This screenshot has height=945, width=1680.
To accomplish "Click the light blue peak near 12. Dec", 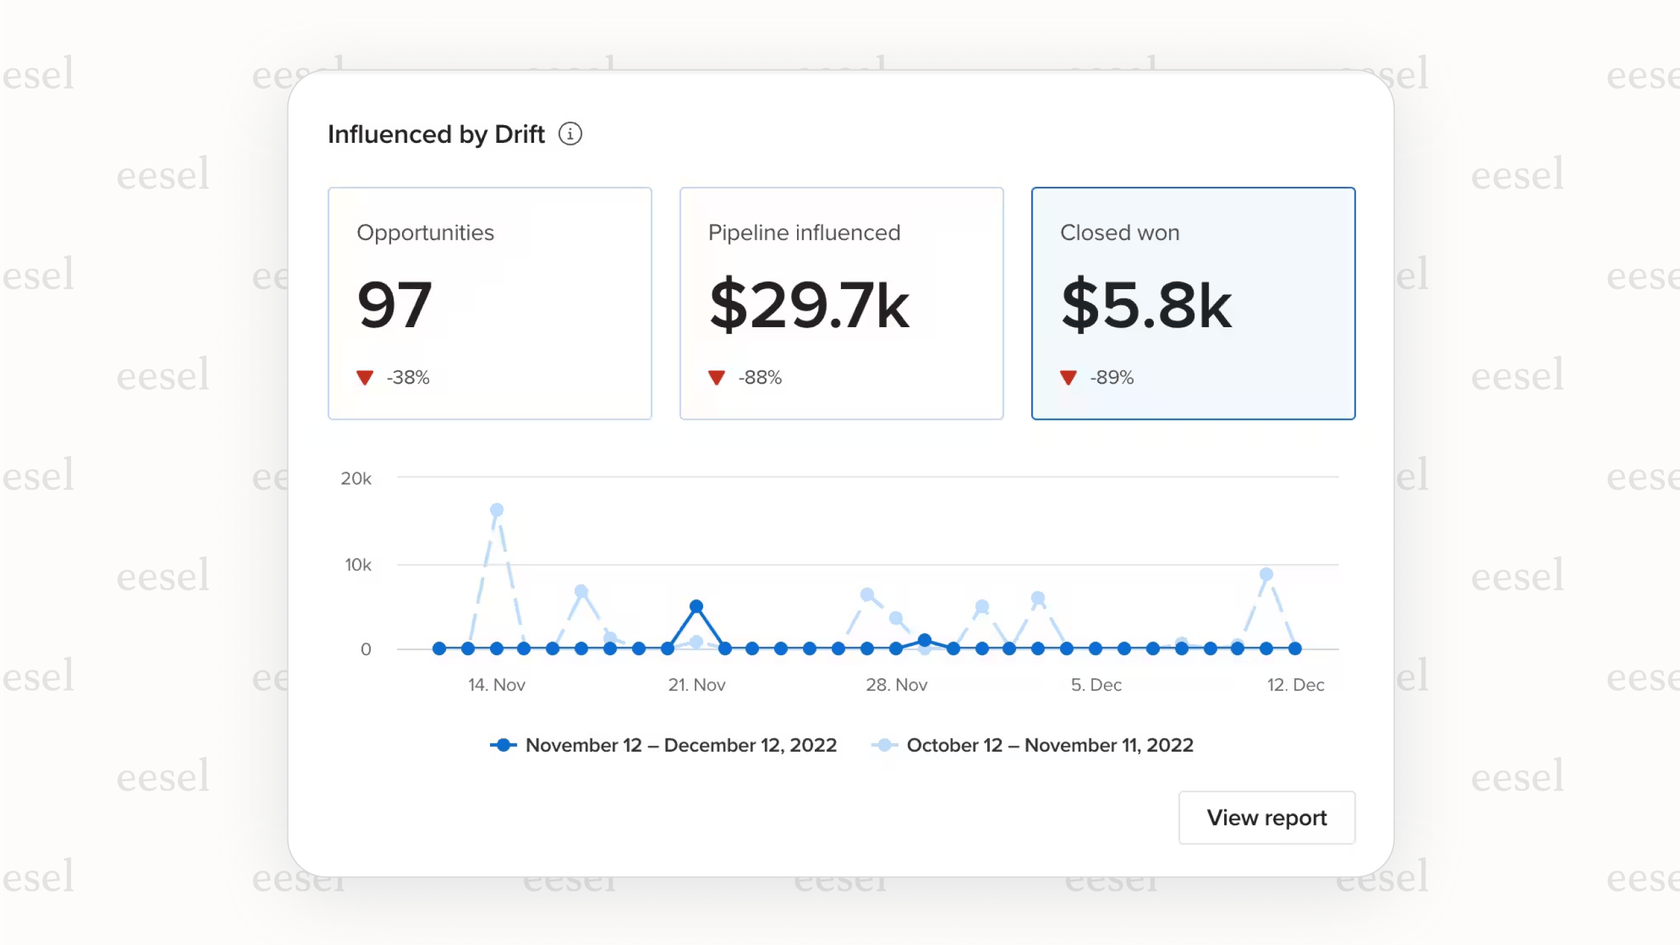I will 1265,574.
